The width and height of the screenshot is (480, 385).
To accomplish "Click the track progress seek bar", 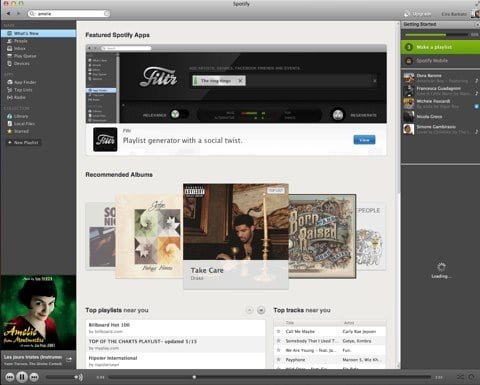I will tap(270, 377).
